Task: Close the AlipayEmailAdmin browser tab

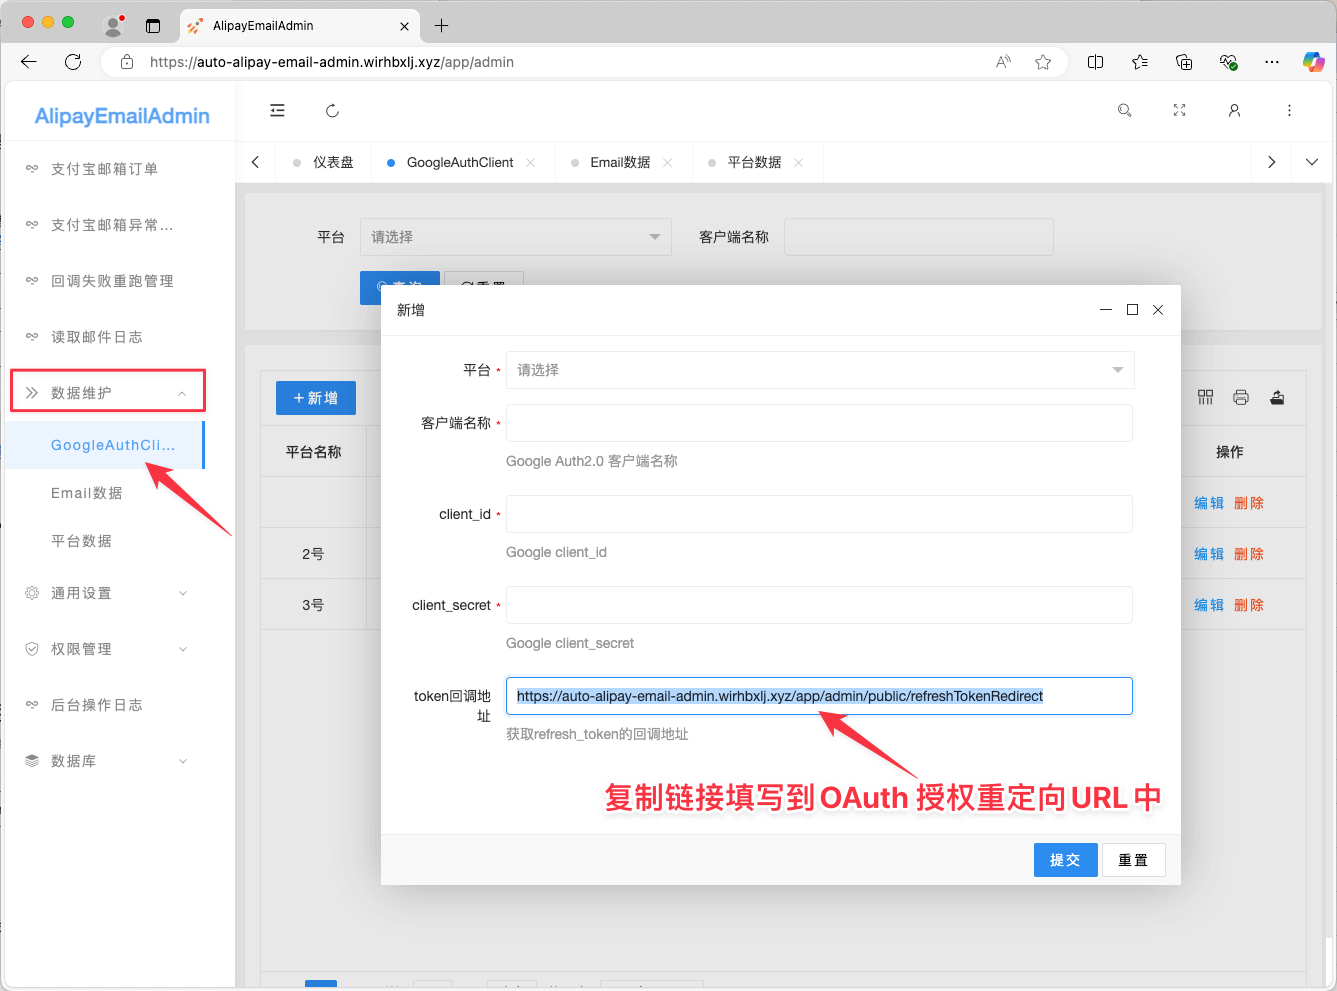Action: pyautogui.click(x=404, y=26)
